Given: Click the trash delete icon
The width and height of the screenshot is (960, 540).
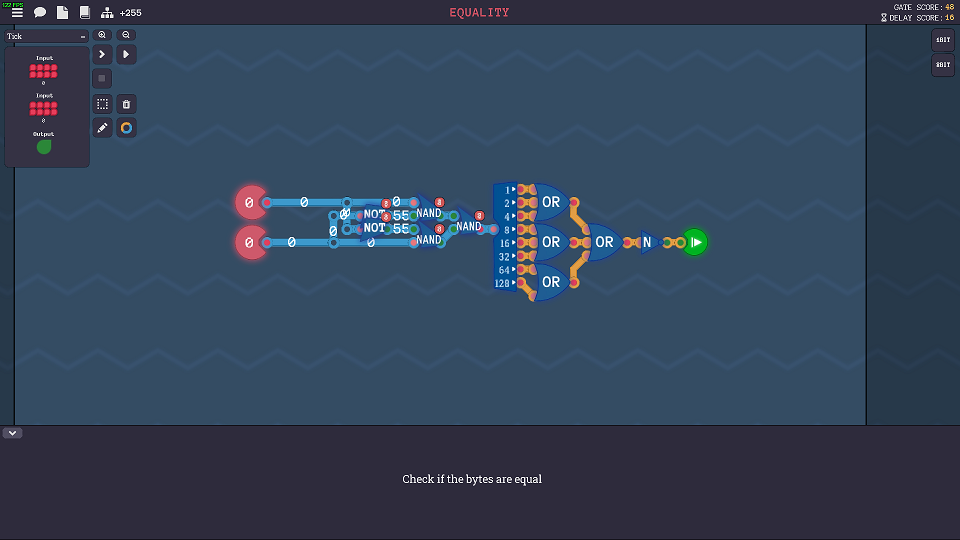Looking at the screenshot, I should (126, 104).
